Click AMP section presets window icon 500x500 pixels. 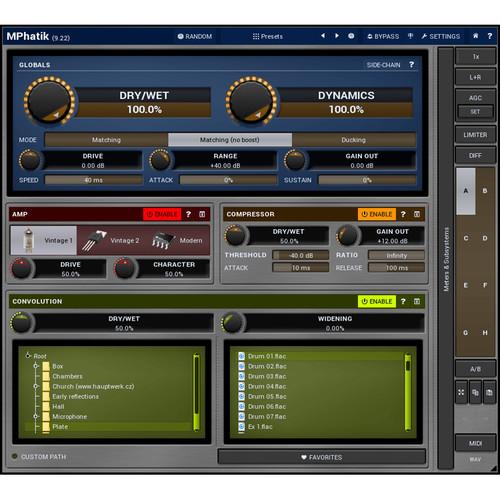pos(202,214)
